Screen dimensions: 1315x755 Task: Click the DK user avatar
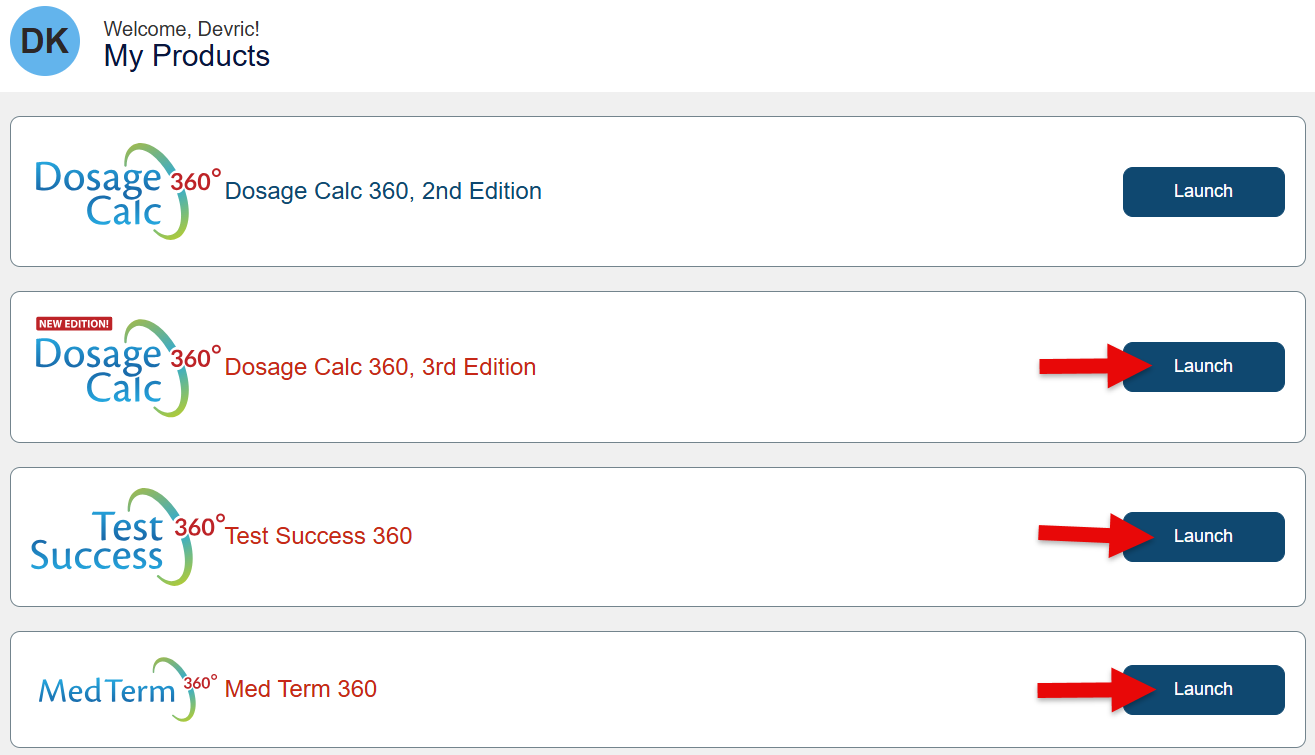(45, 41)
